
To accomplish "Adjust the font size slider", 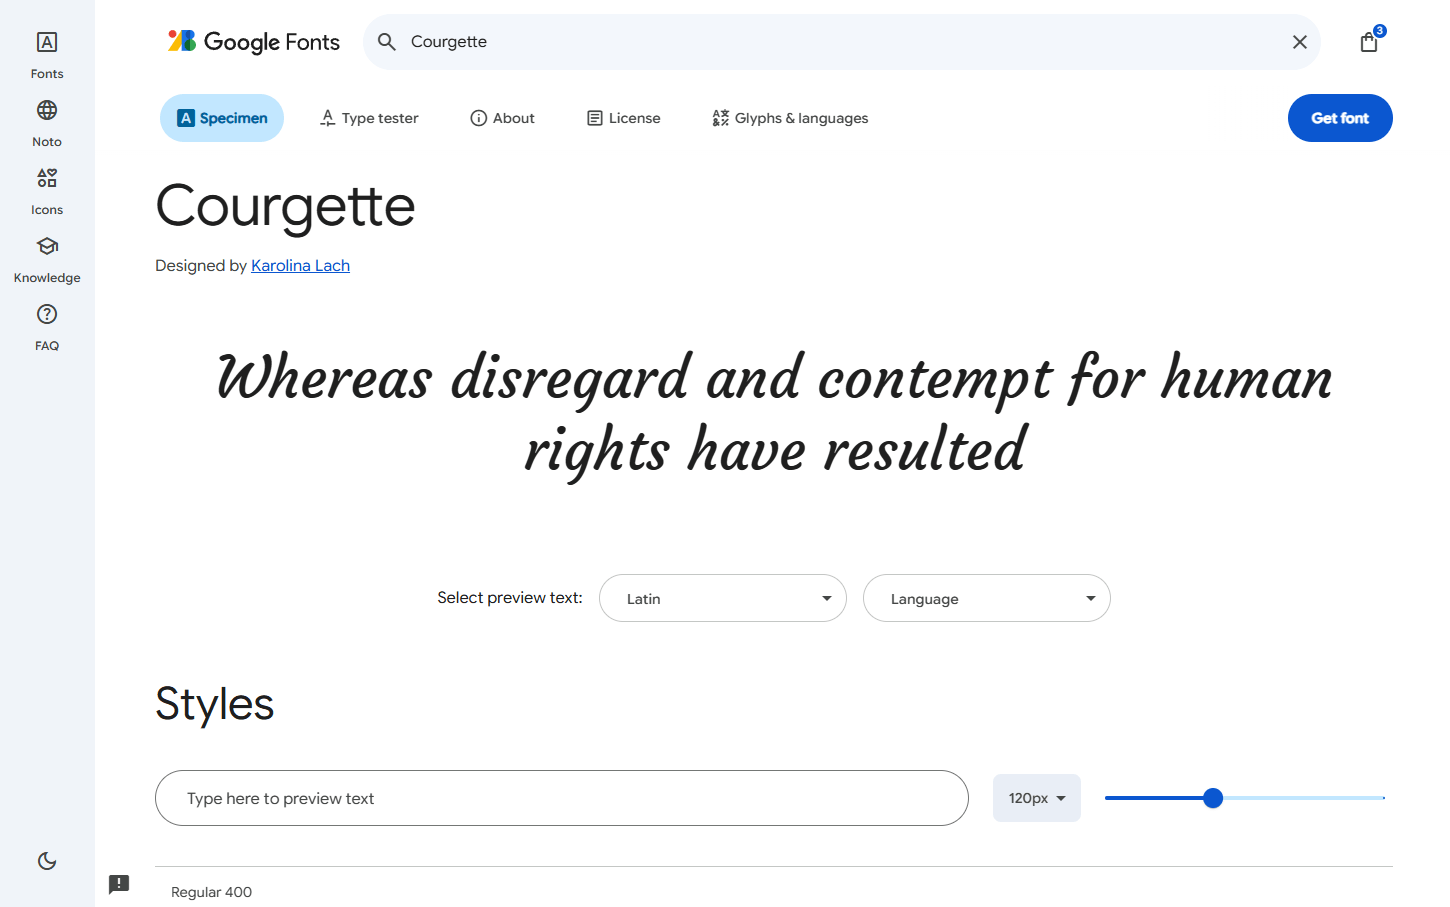I will [1213, 798].
